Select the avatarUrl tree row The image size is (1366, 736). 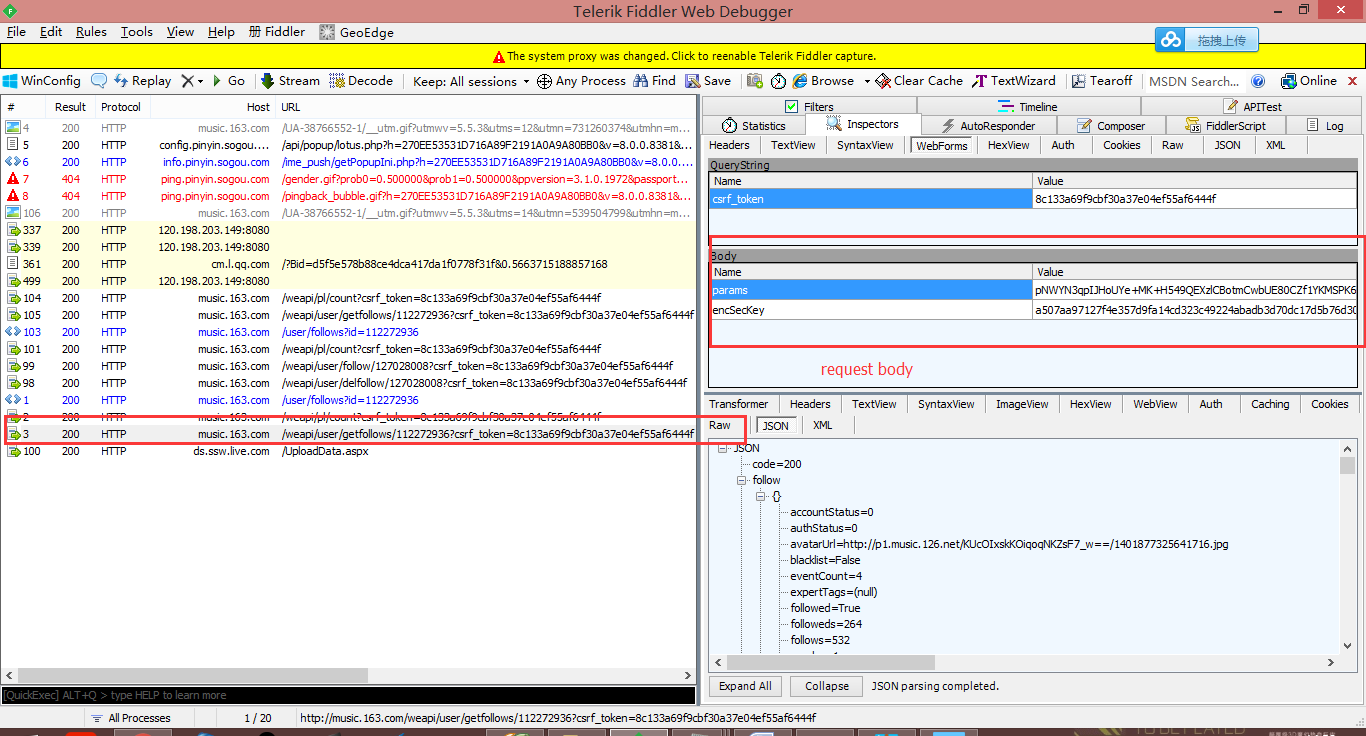click(1009, 544)
